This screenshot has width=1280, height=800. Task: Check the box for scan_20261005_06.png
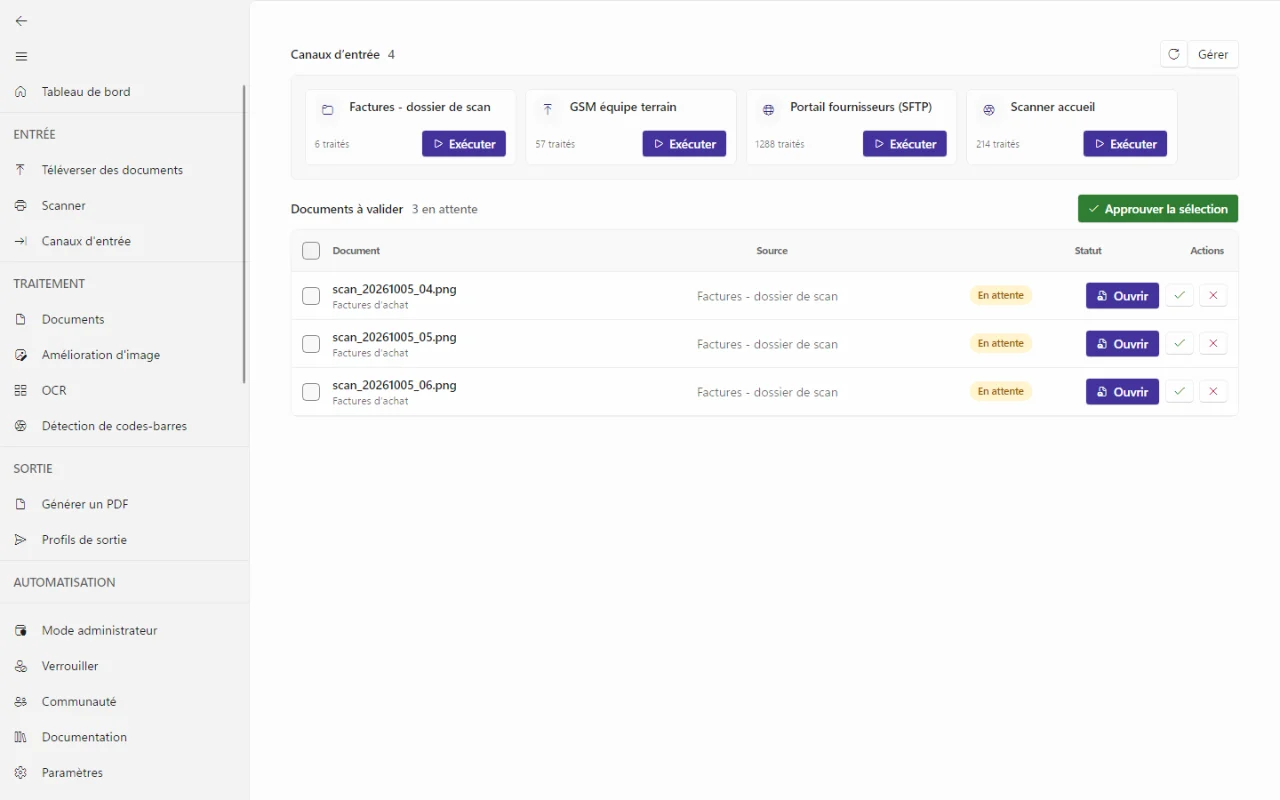tap(311, 392)
